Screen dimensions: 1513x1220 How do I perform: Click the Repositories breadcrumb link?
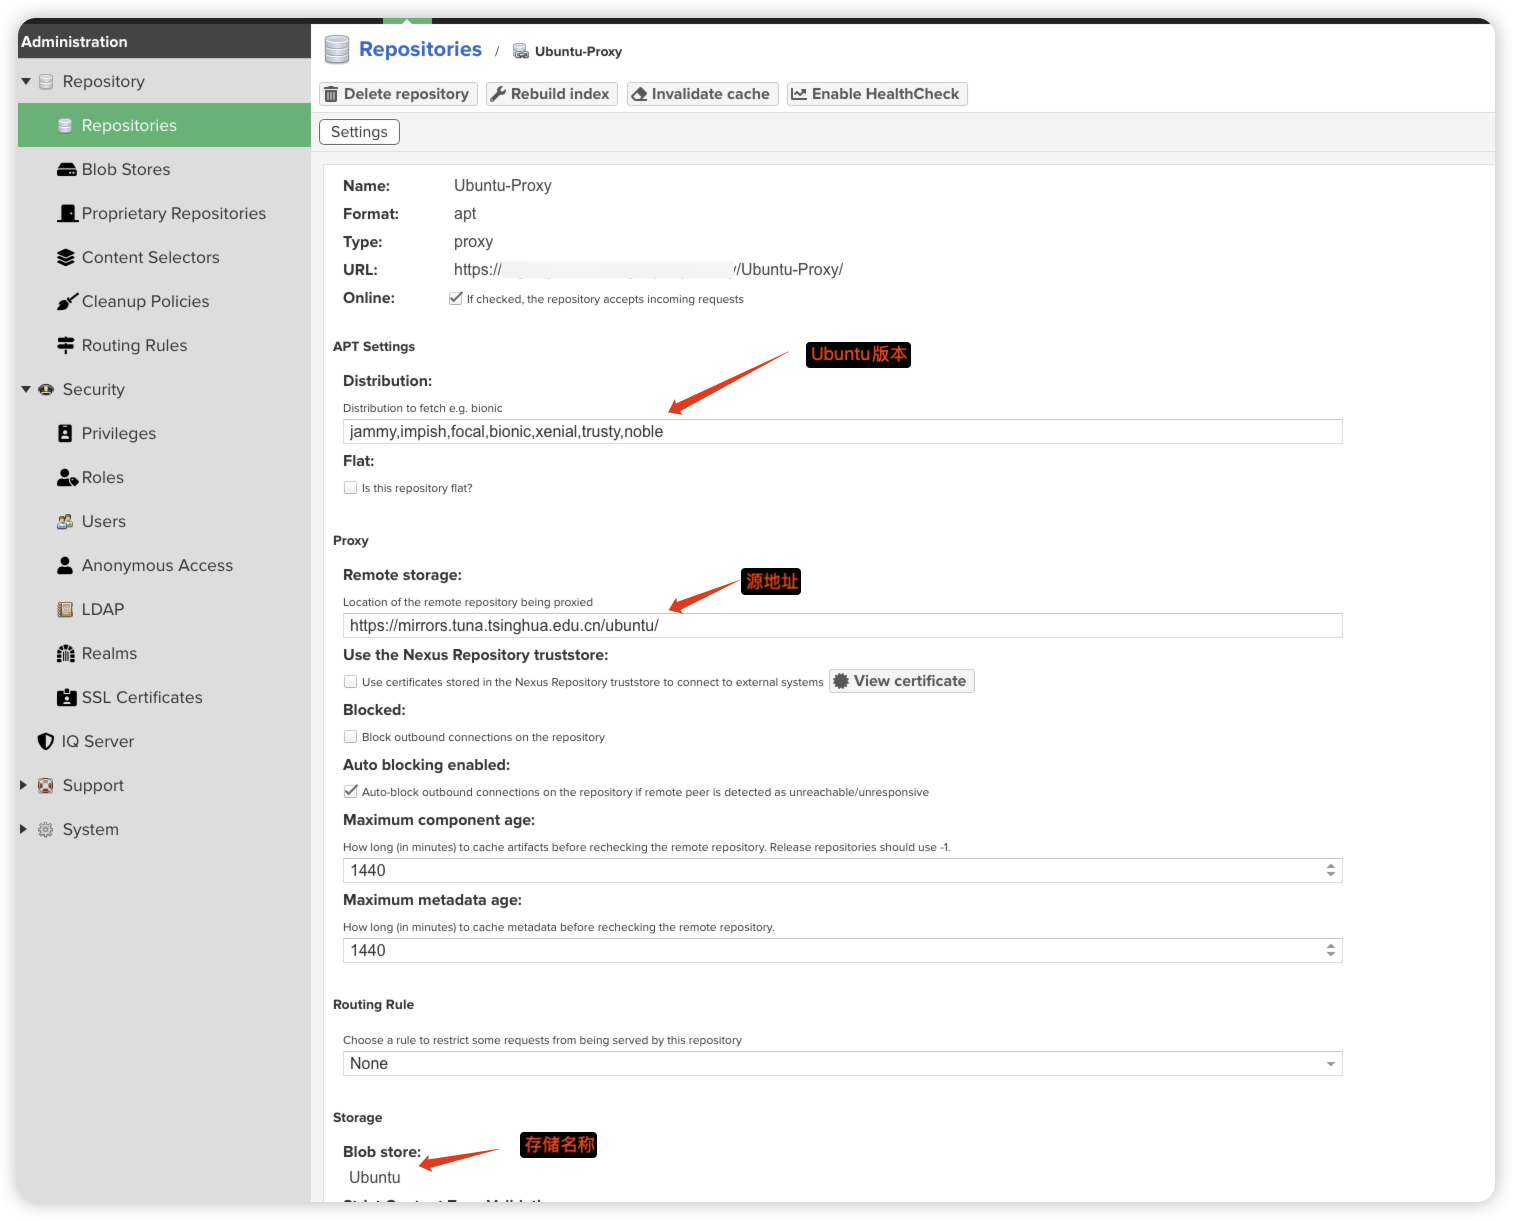(x=420, y=50)
